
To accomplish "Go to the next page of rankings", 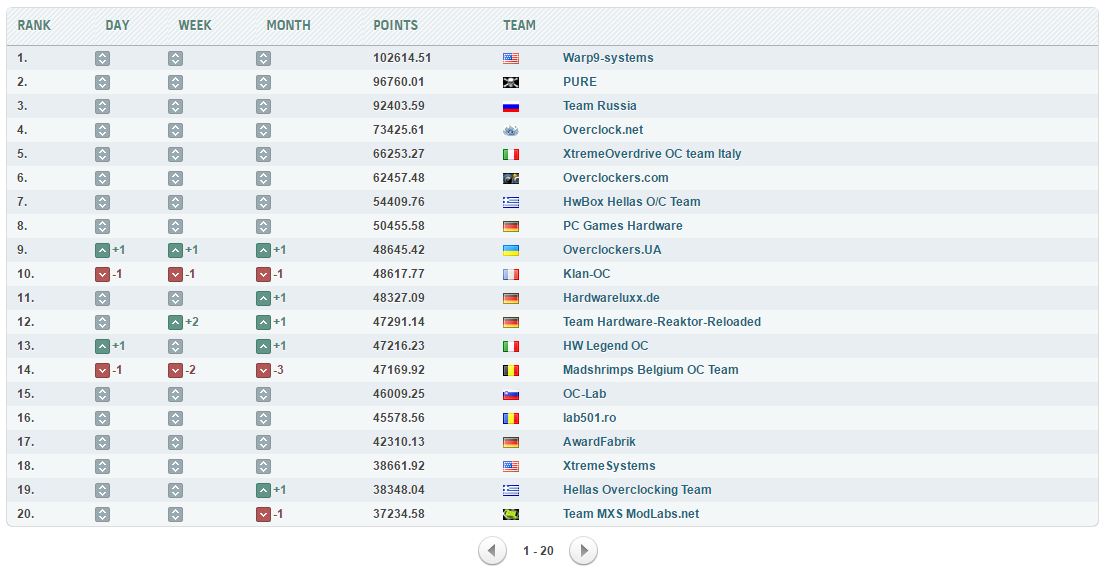I will [x=583, y=551].
